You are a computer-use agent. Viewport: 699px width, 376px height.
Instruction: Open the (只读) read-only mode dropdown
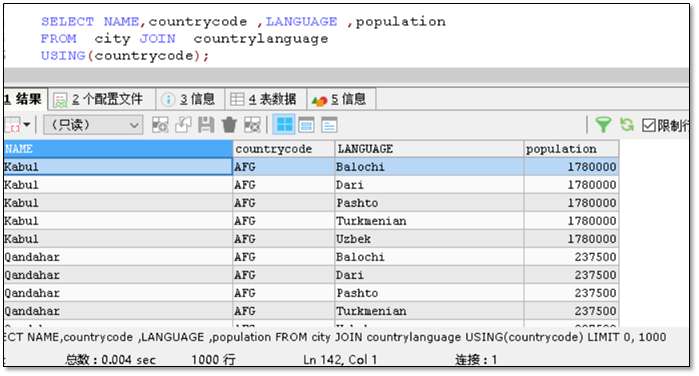point(93,125)
